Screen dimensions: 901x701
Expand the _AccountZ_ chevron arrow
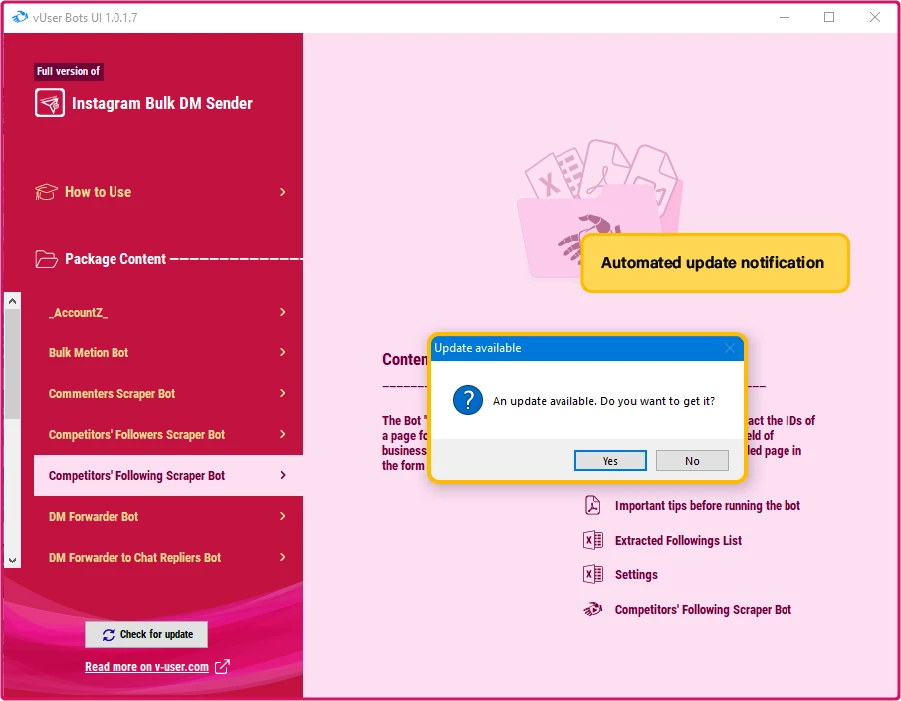(283, 312)
